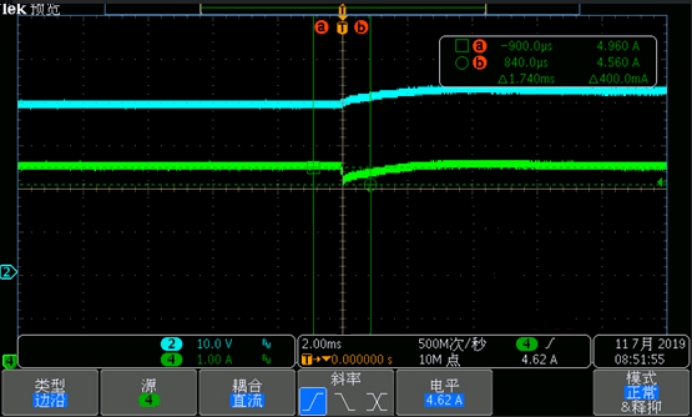Open the 耦合 (coupling) menu
This screenshot has width=693, height=417.
[246, 392]
